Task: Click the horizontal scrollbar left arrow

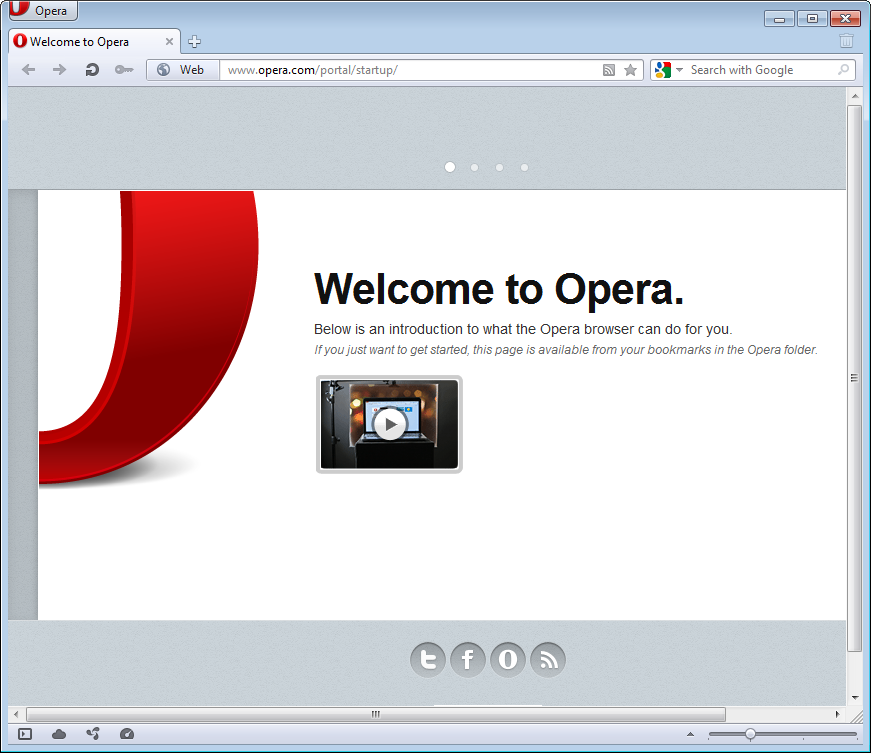Action: (16, 714)
